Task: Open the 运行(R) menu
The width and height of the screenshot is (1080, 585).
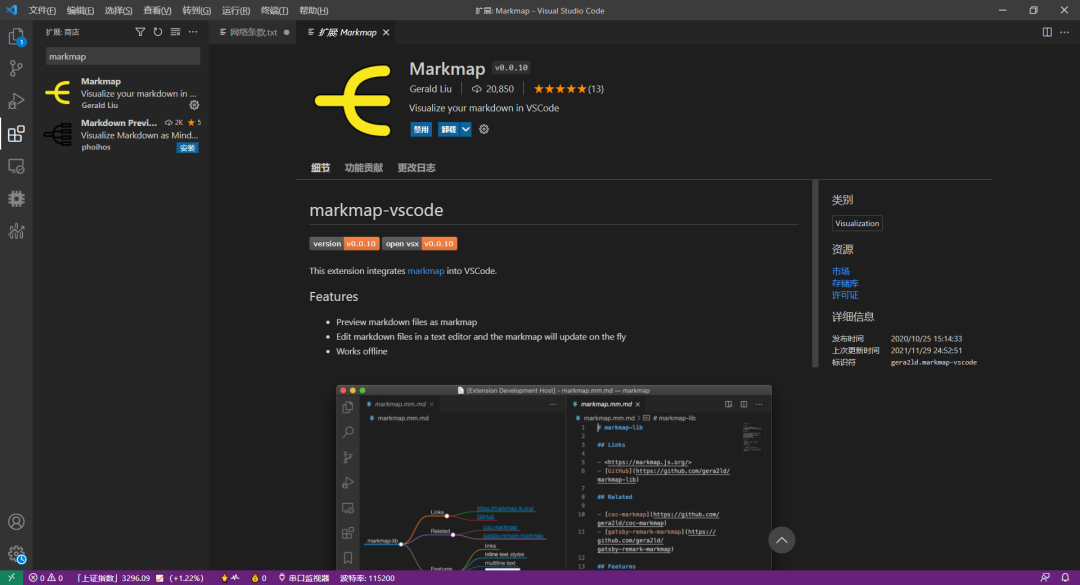Action: coord(236,10)
